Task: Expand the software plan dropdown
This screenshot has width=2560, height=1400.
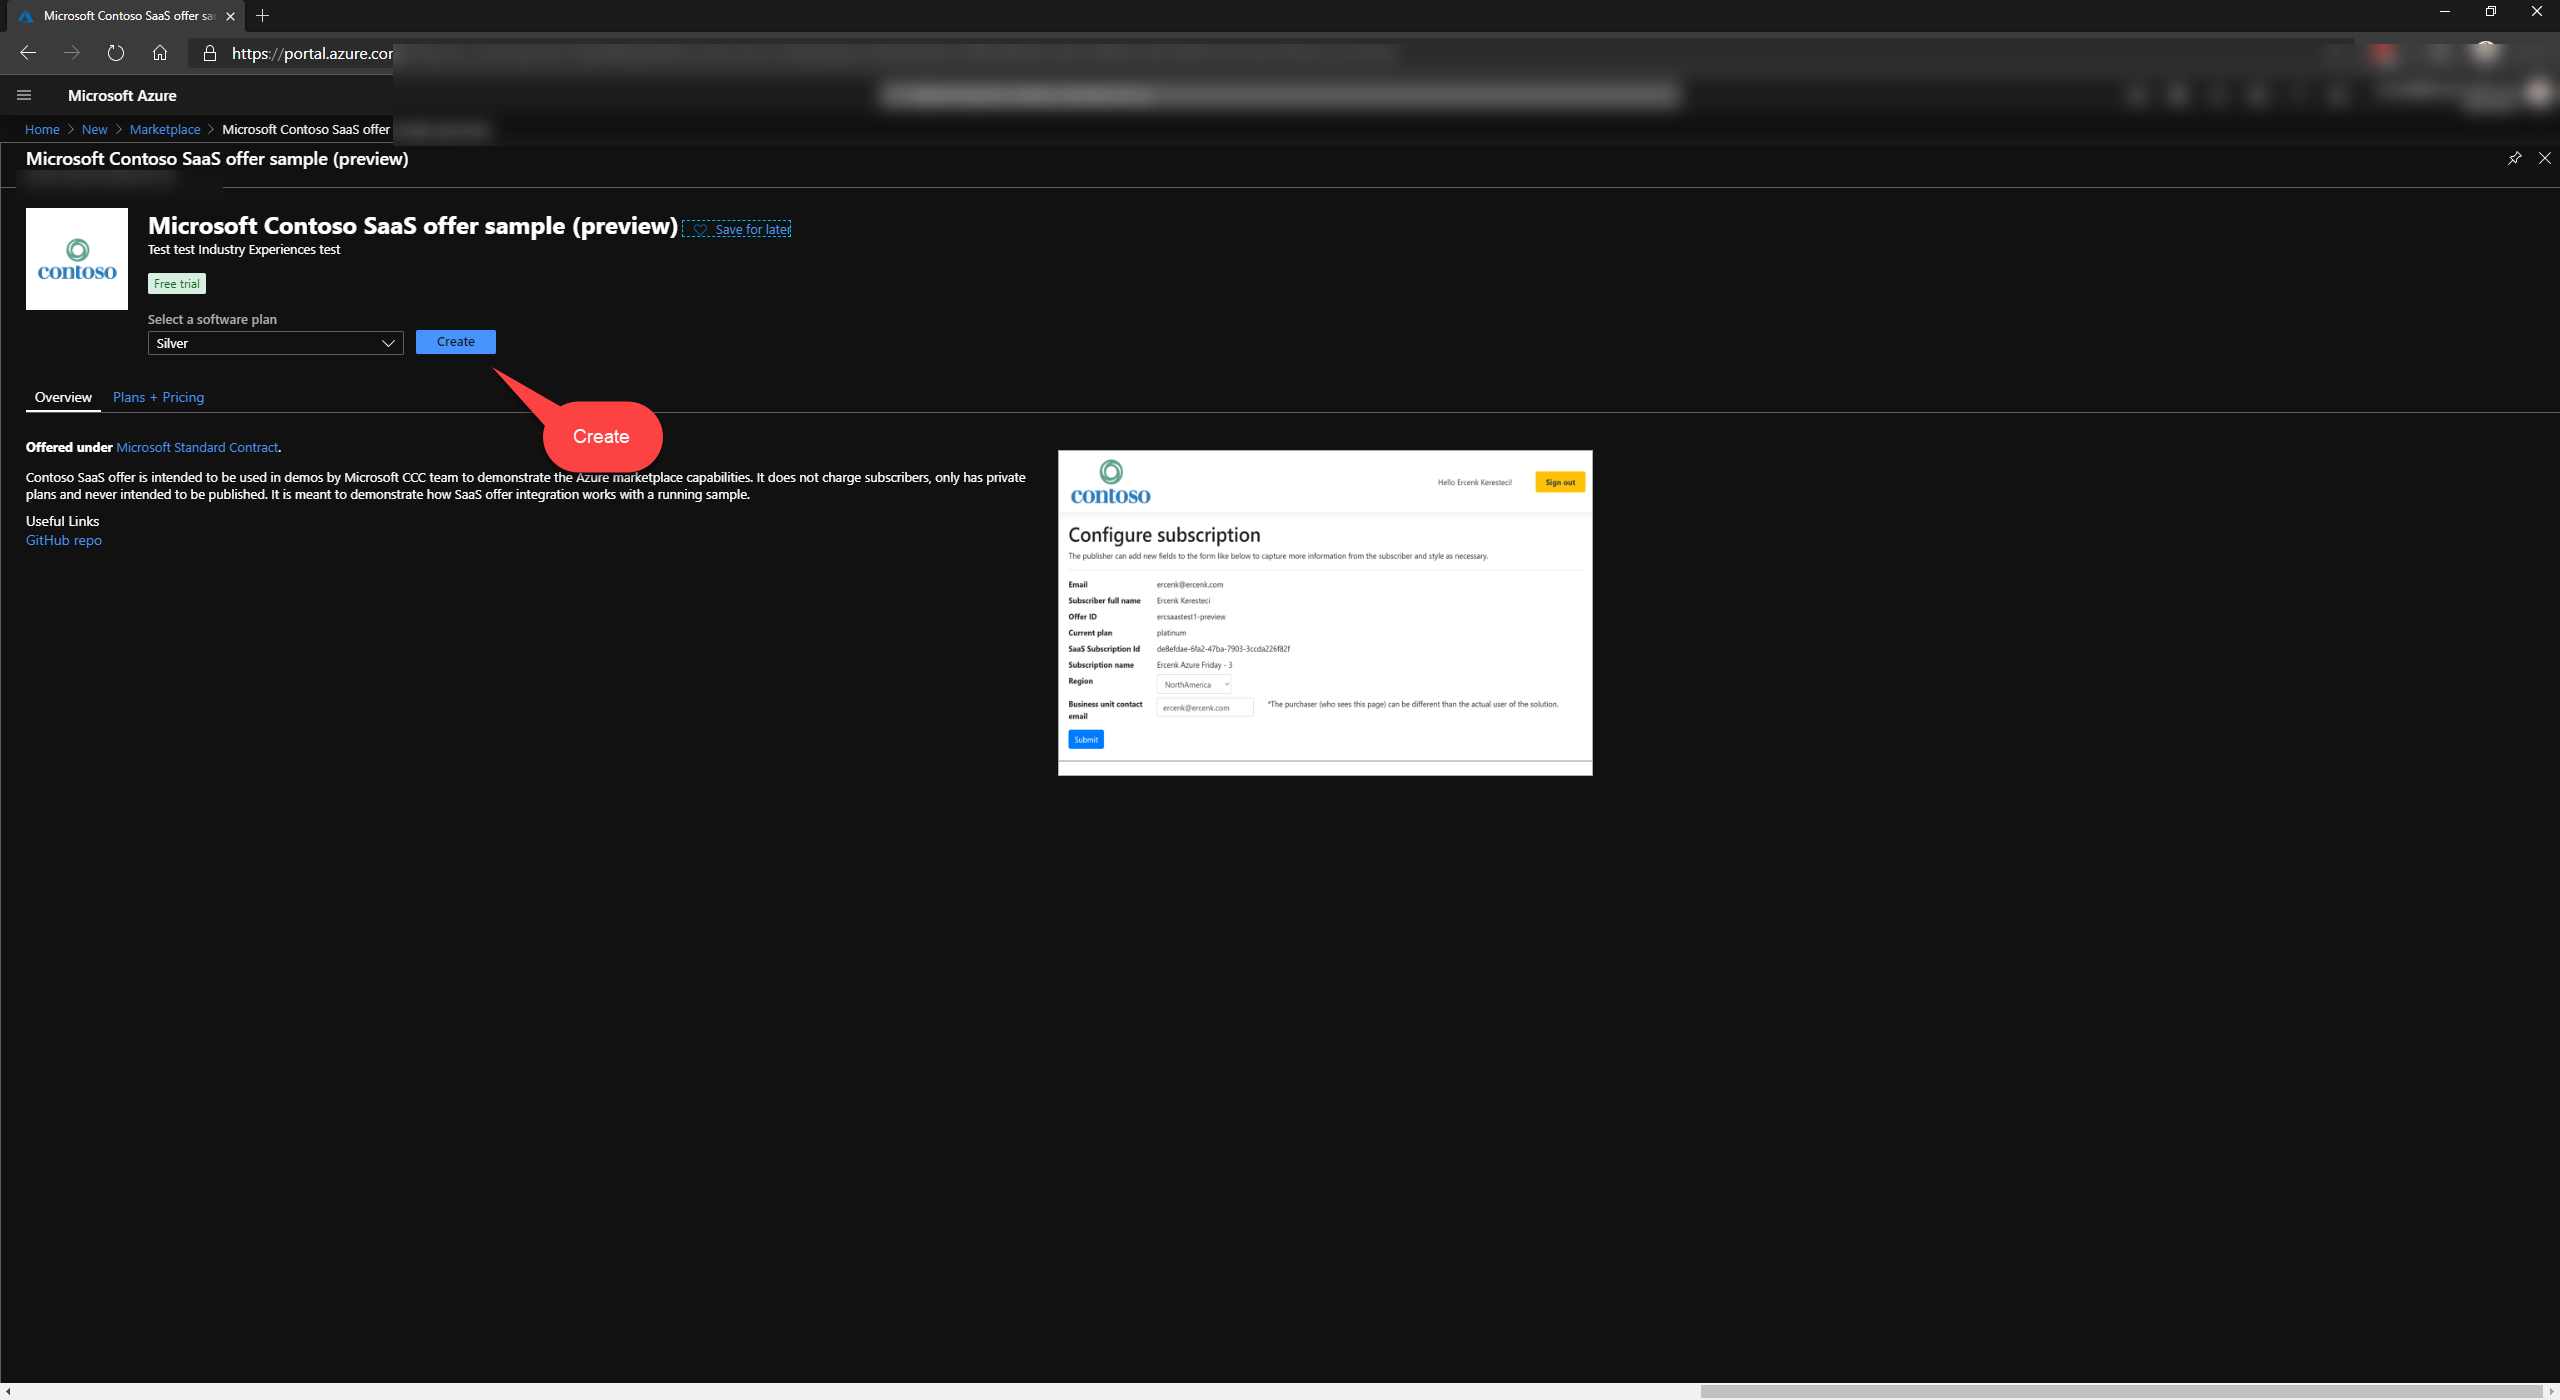Action: click(x=275, y=343)
